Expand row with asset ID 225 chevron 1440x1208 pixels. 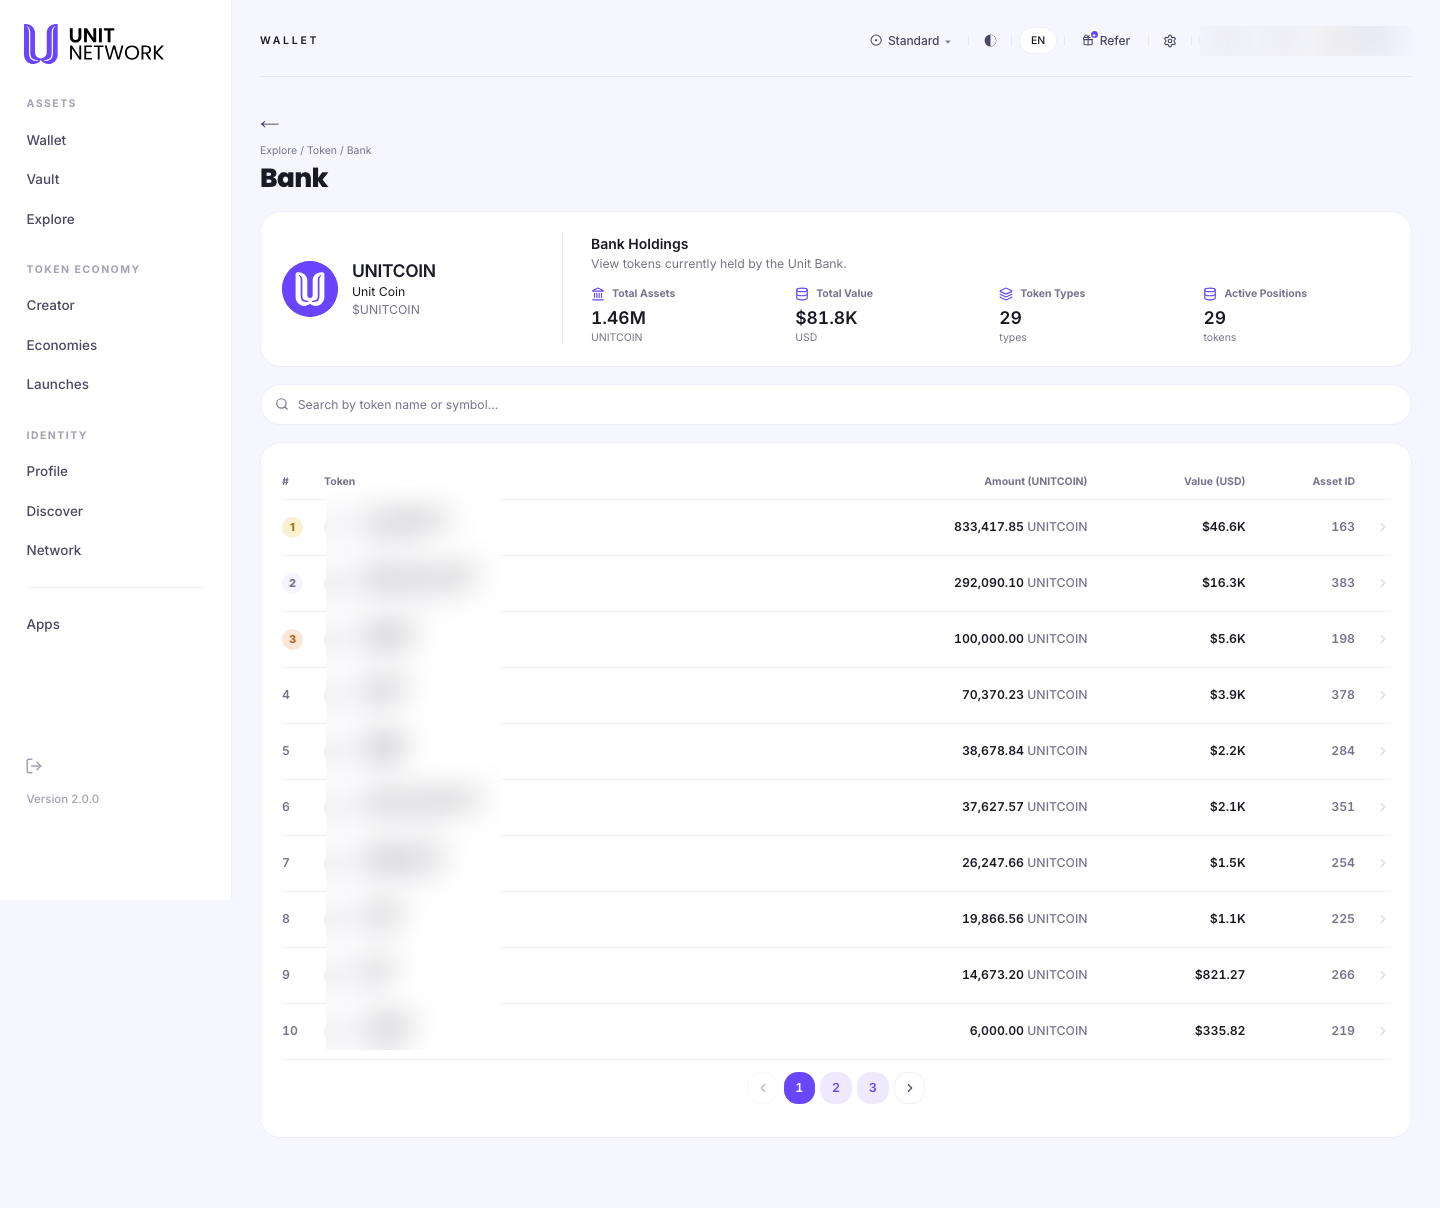coord(1383,919)
